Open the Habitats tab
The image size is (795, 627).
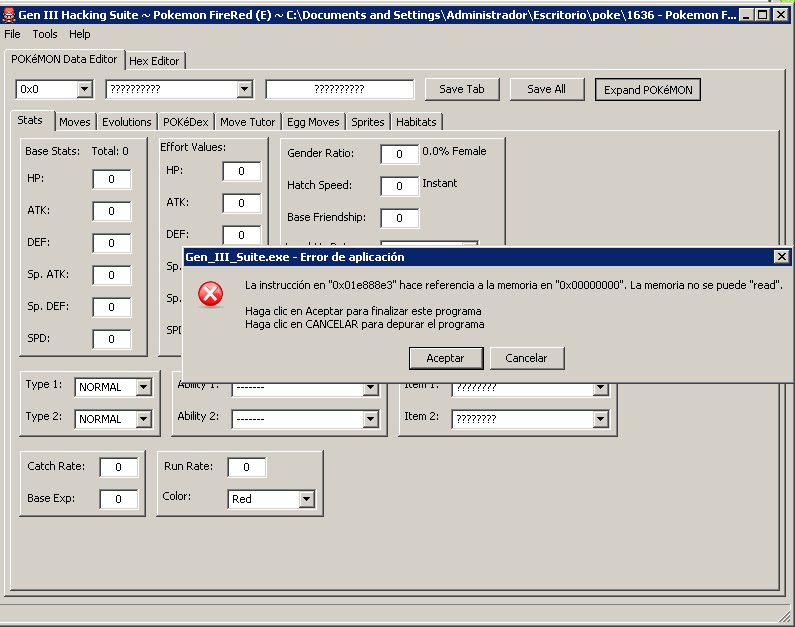[x=416, y=122]
